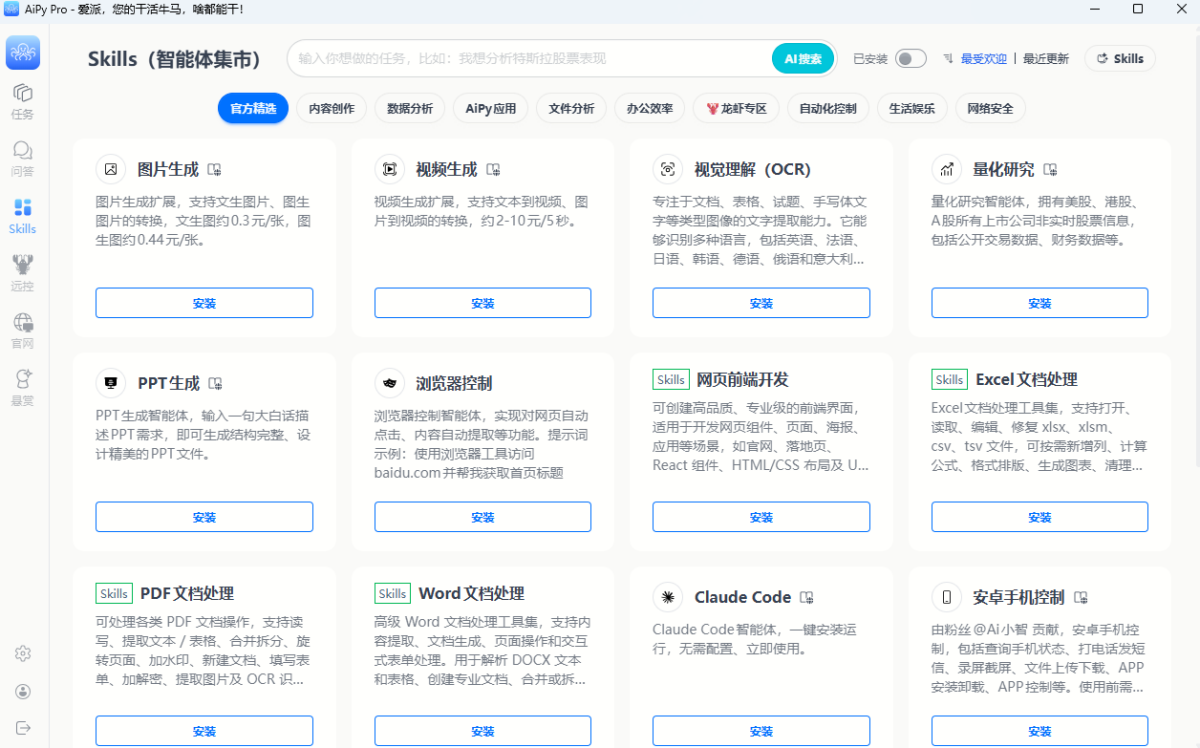Click the logout icon in the sidebar

tap(22, 727)
